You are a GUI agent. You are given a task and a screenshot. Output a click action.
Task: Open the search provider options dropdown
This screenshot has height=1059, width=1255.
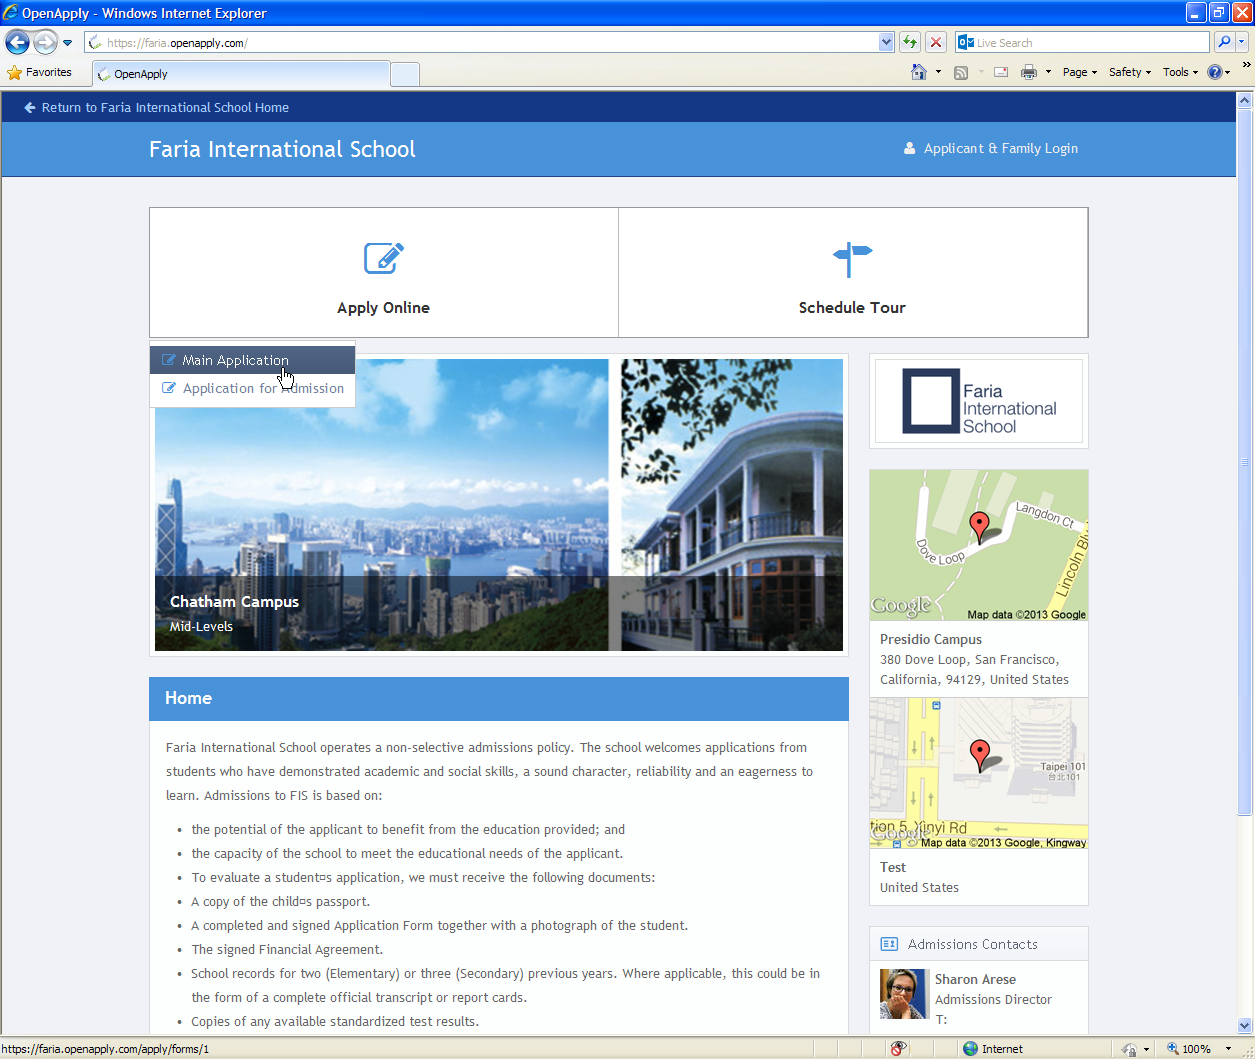(x=1242, y=42)
